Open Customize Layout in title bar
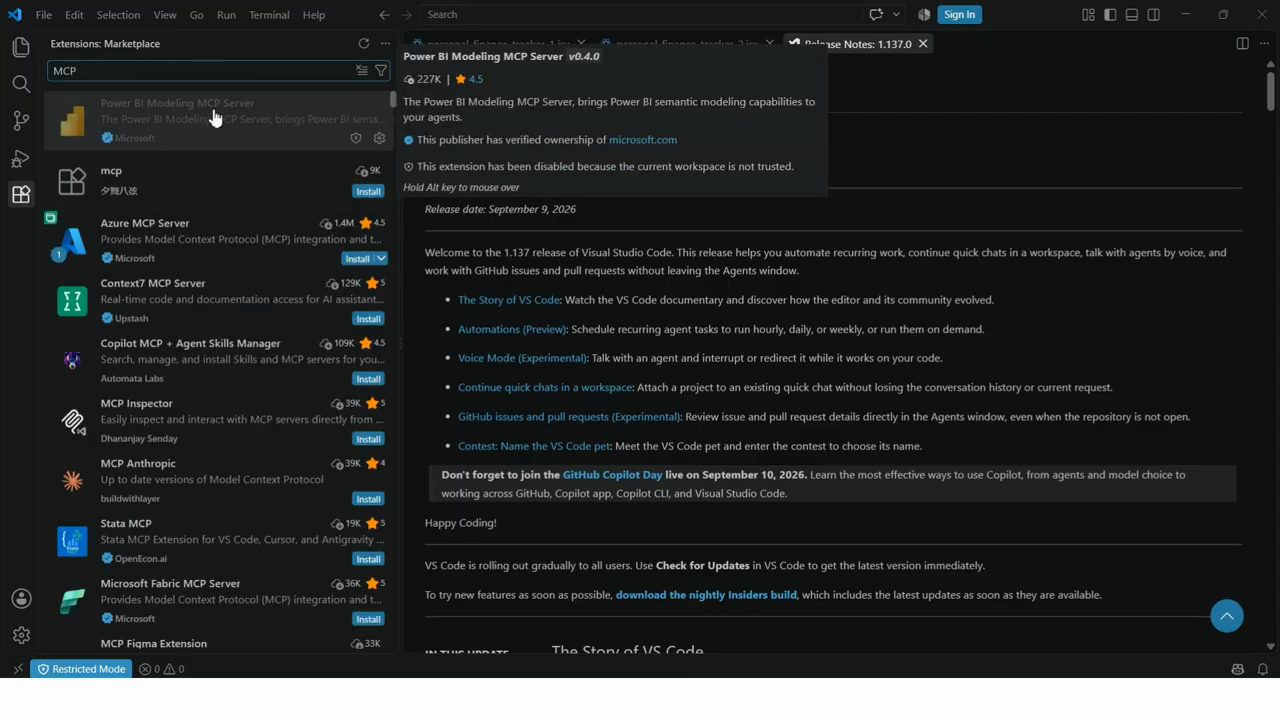Viewport: 1280px width, 720px height. [1088, 14]
